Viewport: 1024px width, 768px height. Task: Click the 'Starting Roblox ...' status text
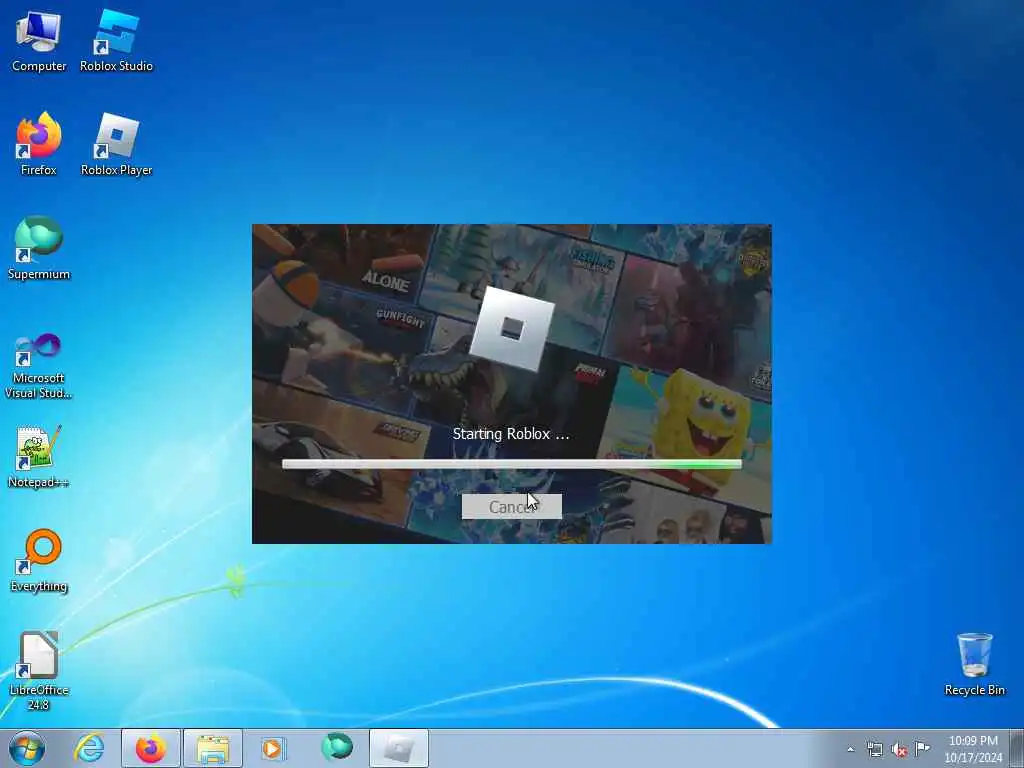pos(511,434)
